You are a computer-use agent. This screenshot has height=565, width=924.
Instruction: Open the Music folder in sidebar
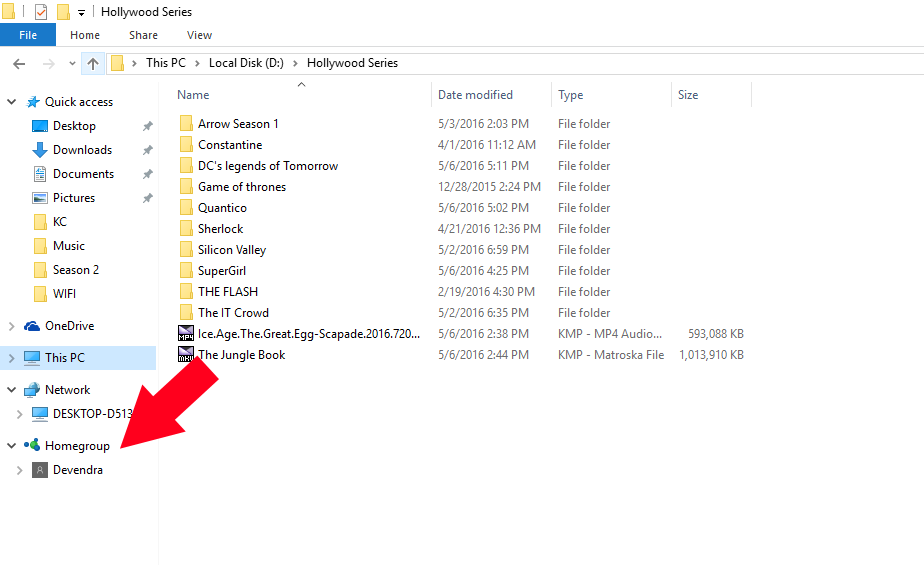[68, 246]
